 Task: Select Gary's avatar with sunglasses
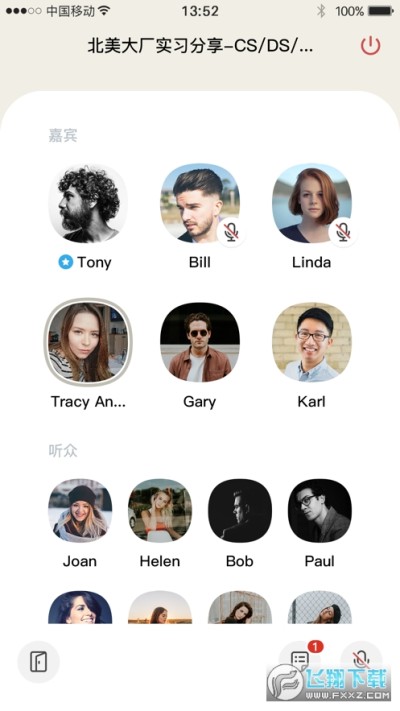[200, 342]
